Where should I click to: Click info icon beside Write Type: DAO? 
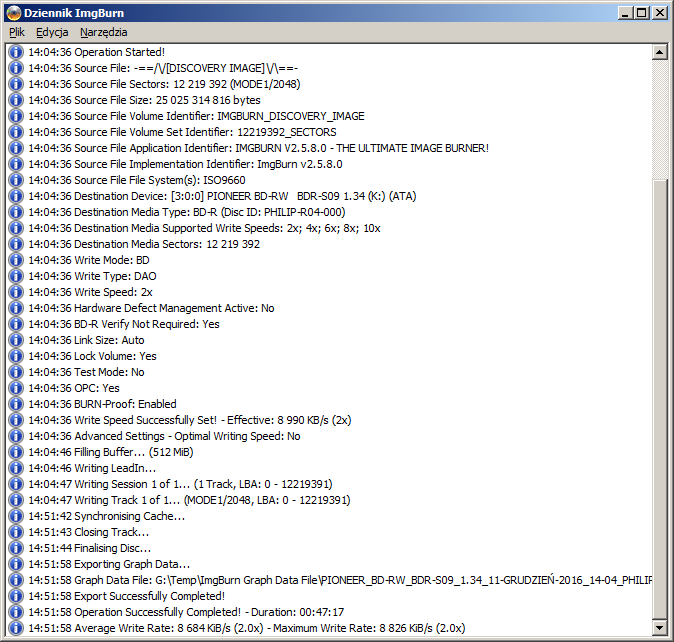[15, 276]
